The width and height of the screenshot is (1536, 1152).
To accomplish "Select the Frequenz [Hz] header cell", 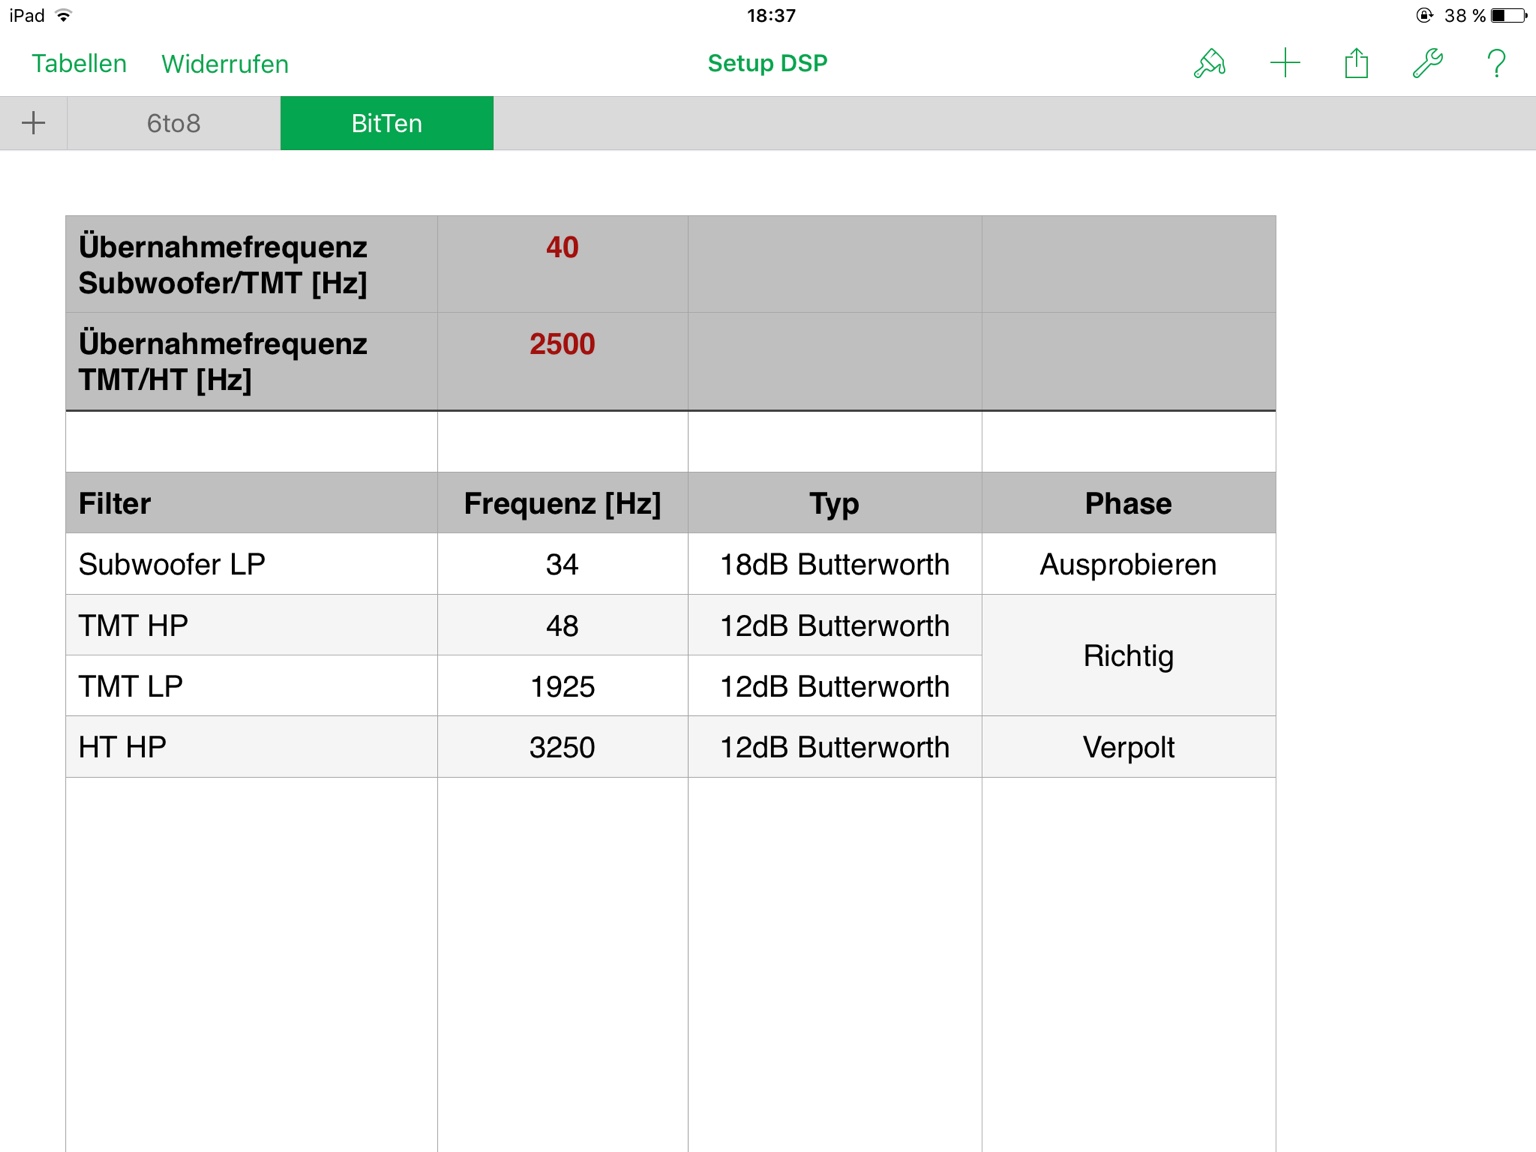I will 562,503.
